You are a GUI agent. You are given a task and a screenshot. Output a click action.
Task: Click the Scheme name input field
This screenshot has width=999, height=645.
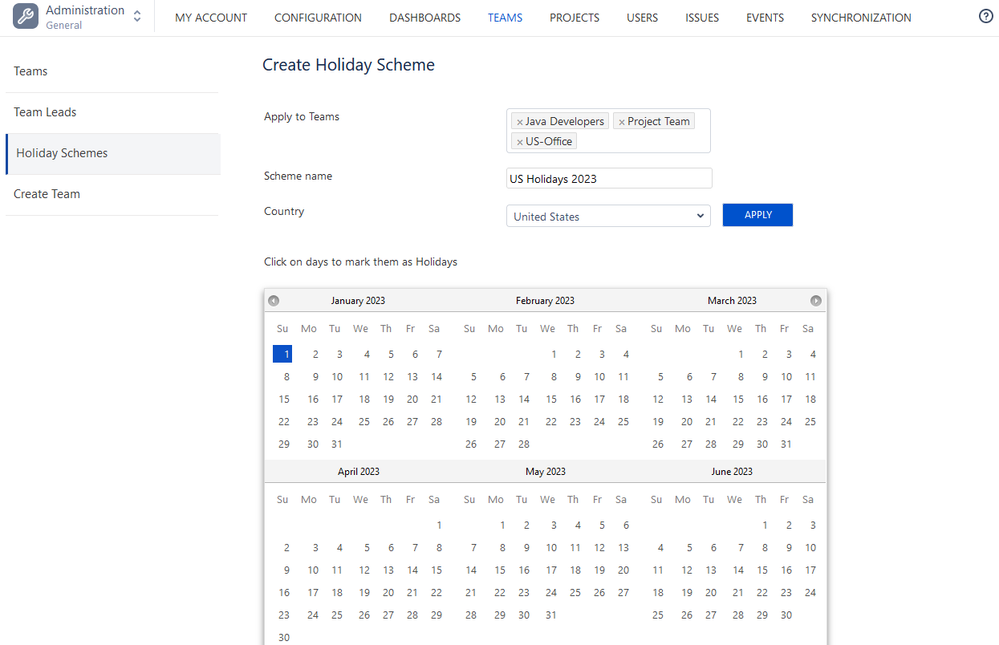tap(609, 178)
